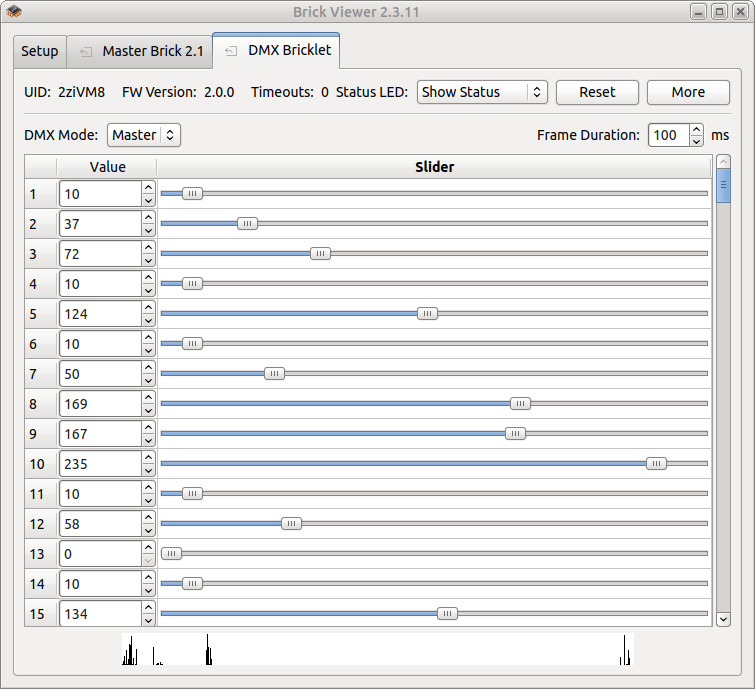The image size is (755, 689).
Task: Increase channel 1 value with up arrow
Action: pyautogui.click(x=148, y=187)
